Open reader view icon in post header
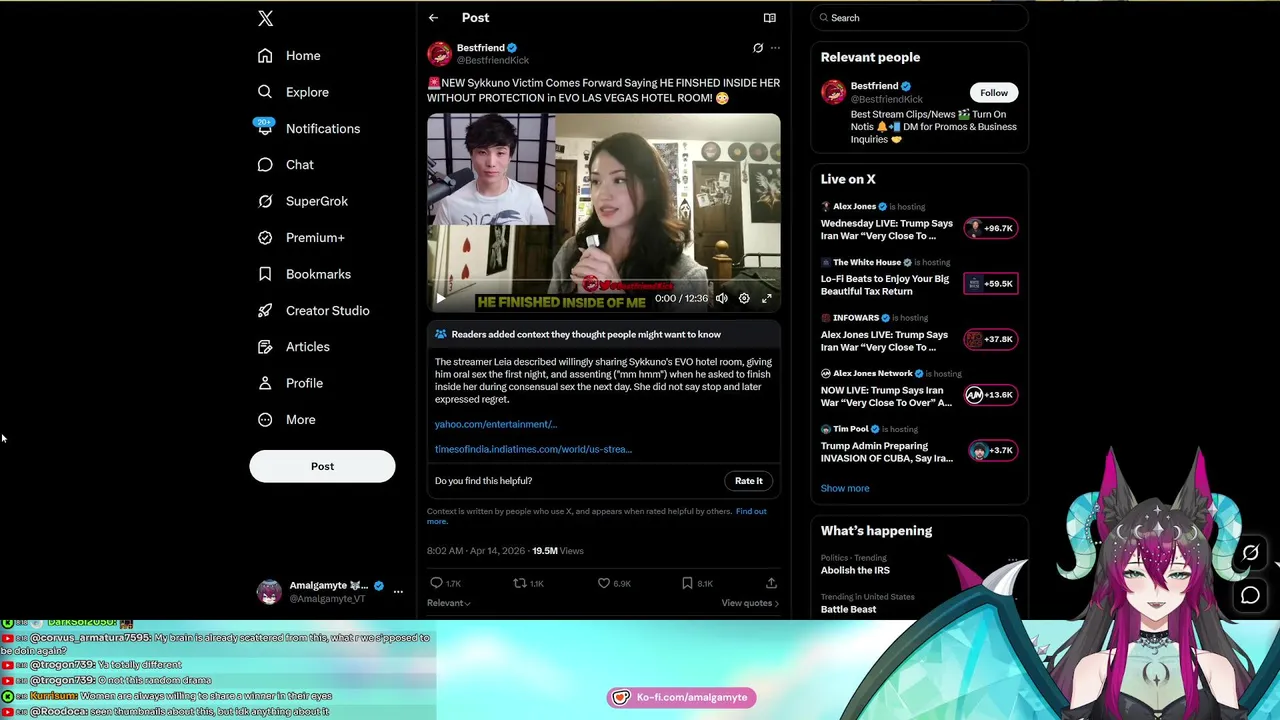Viewport: 1280px width, 720px height. click(x=769, y=18)
